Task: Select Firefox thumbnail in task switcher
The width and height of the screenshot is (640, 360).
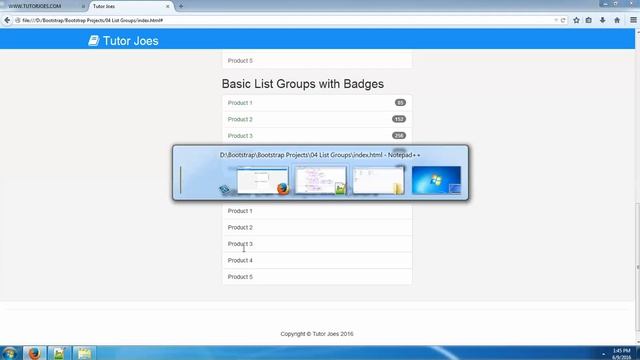Action: pos(262,180)
